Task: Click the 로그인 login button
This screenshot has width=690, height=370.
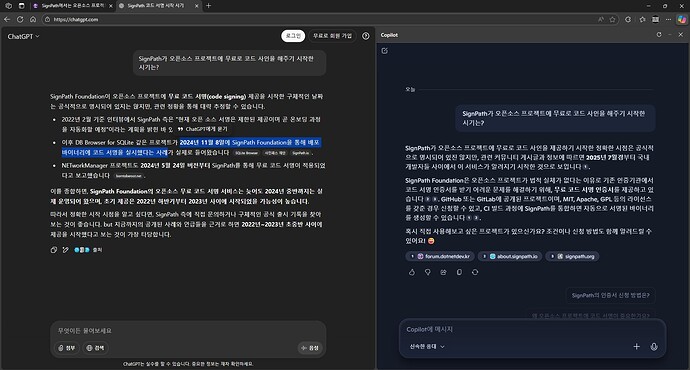Action: [x=293, y=36]
